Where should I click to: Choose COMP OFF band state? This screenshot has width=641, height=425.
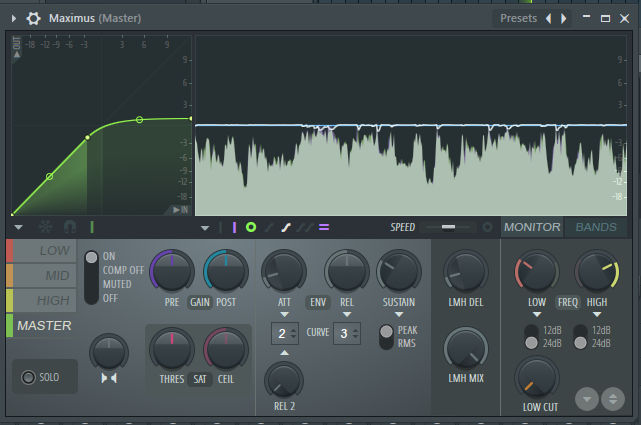[123, 270]
